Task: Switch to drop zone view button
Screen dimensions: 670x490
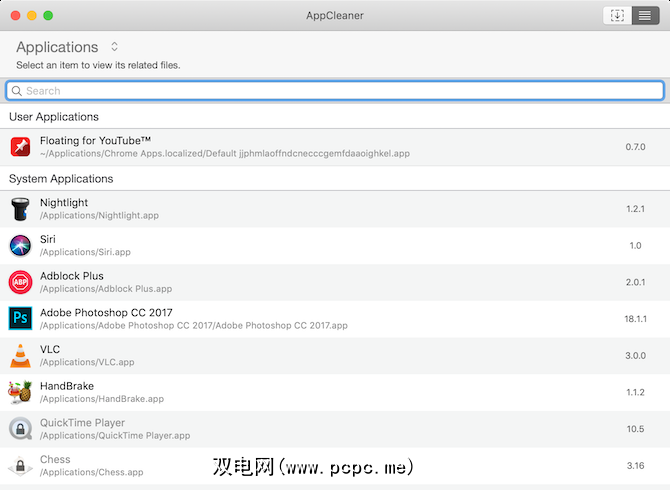Action: 617,16
